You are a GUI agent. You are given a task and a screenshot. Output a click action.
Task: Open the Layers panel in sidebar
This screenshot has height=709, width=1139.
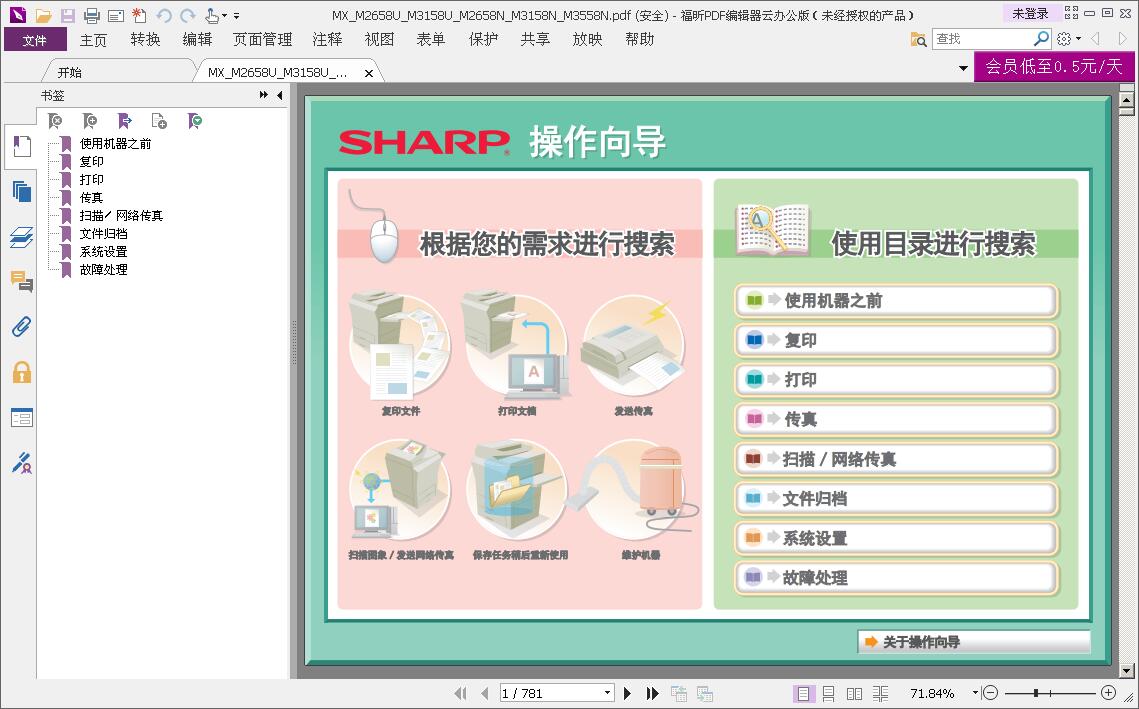tap(22, 237)
